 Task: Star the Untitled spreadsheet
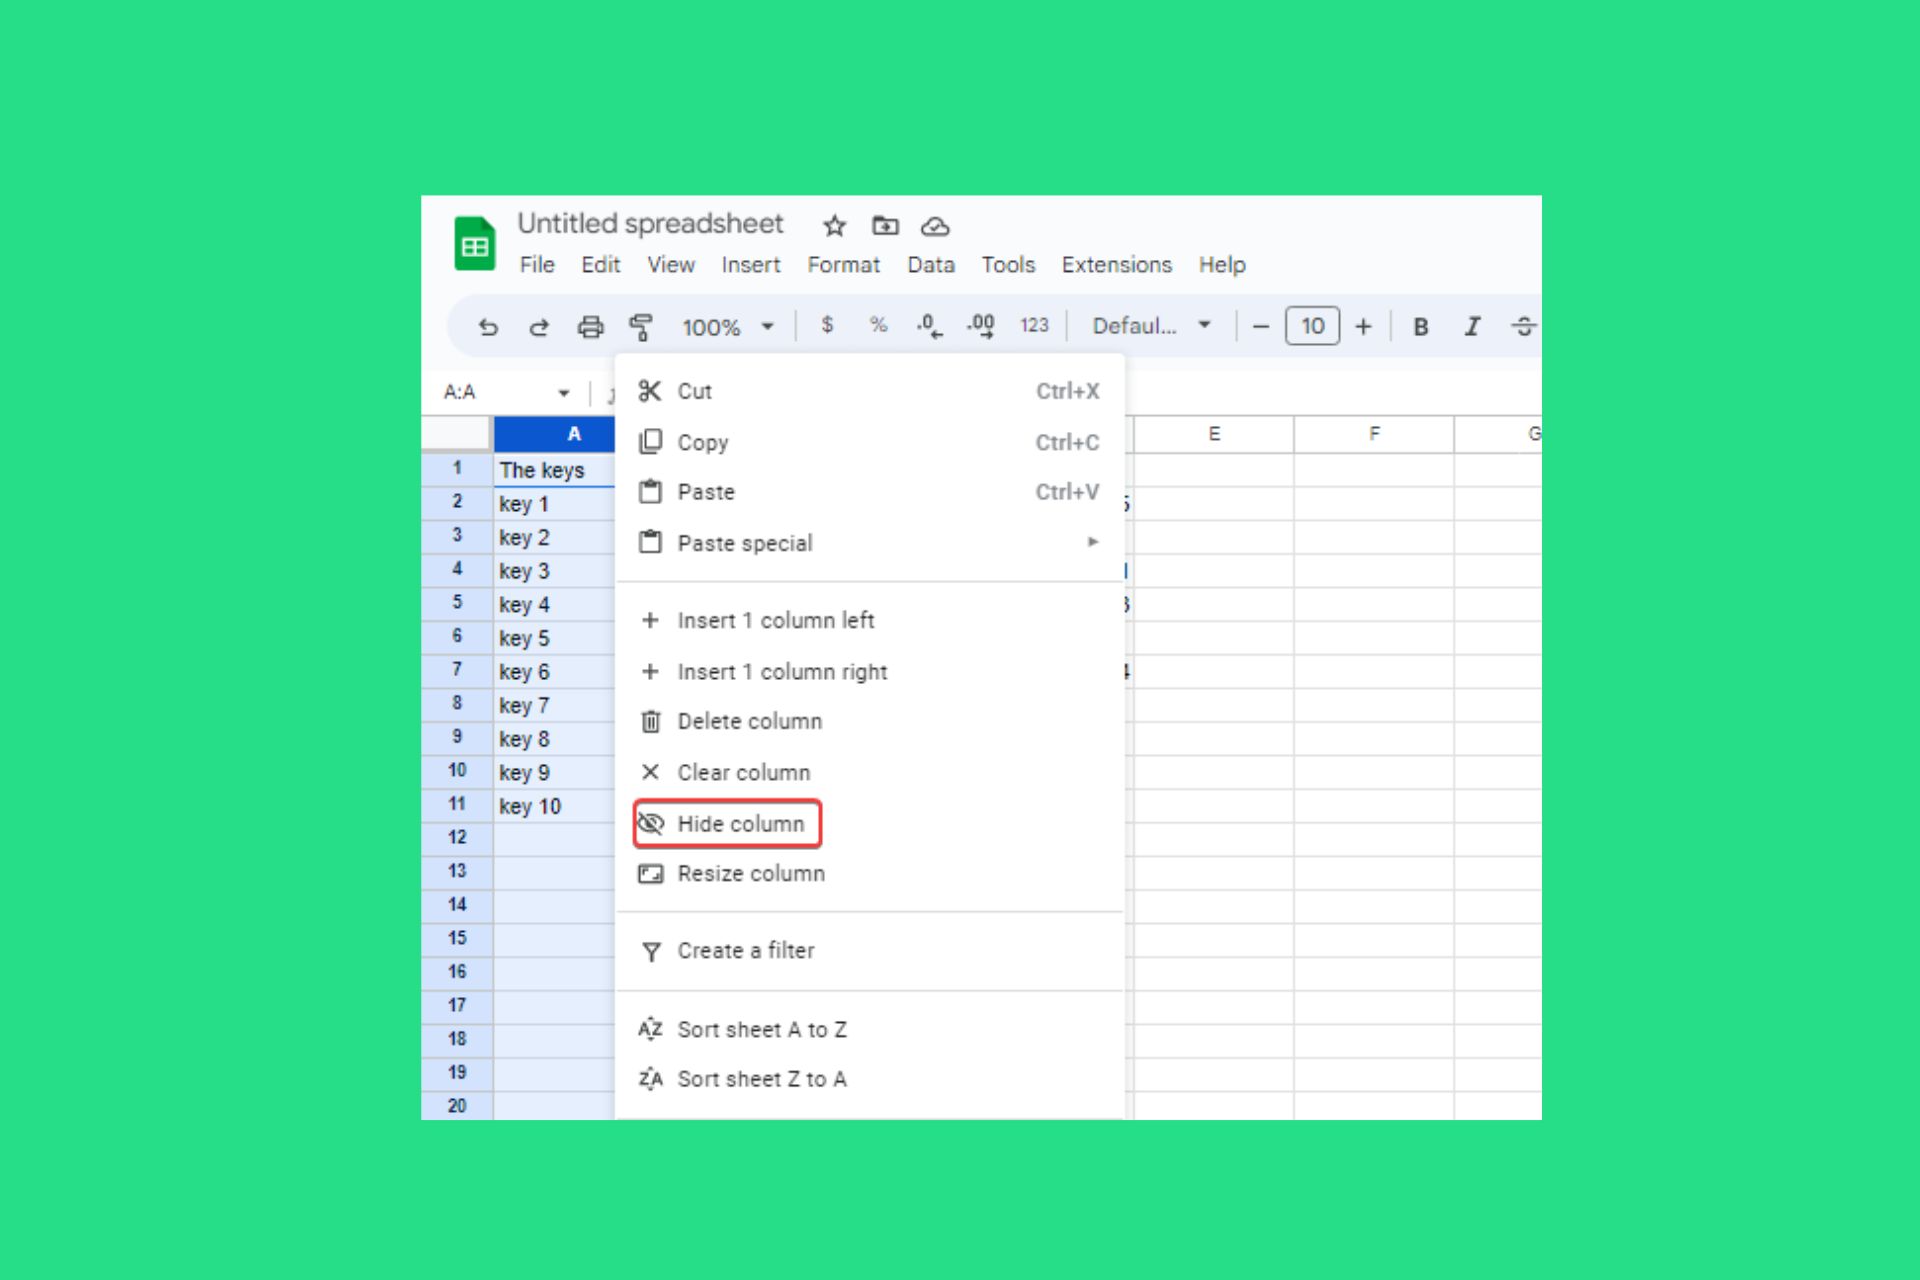coord(834,226)
